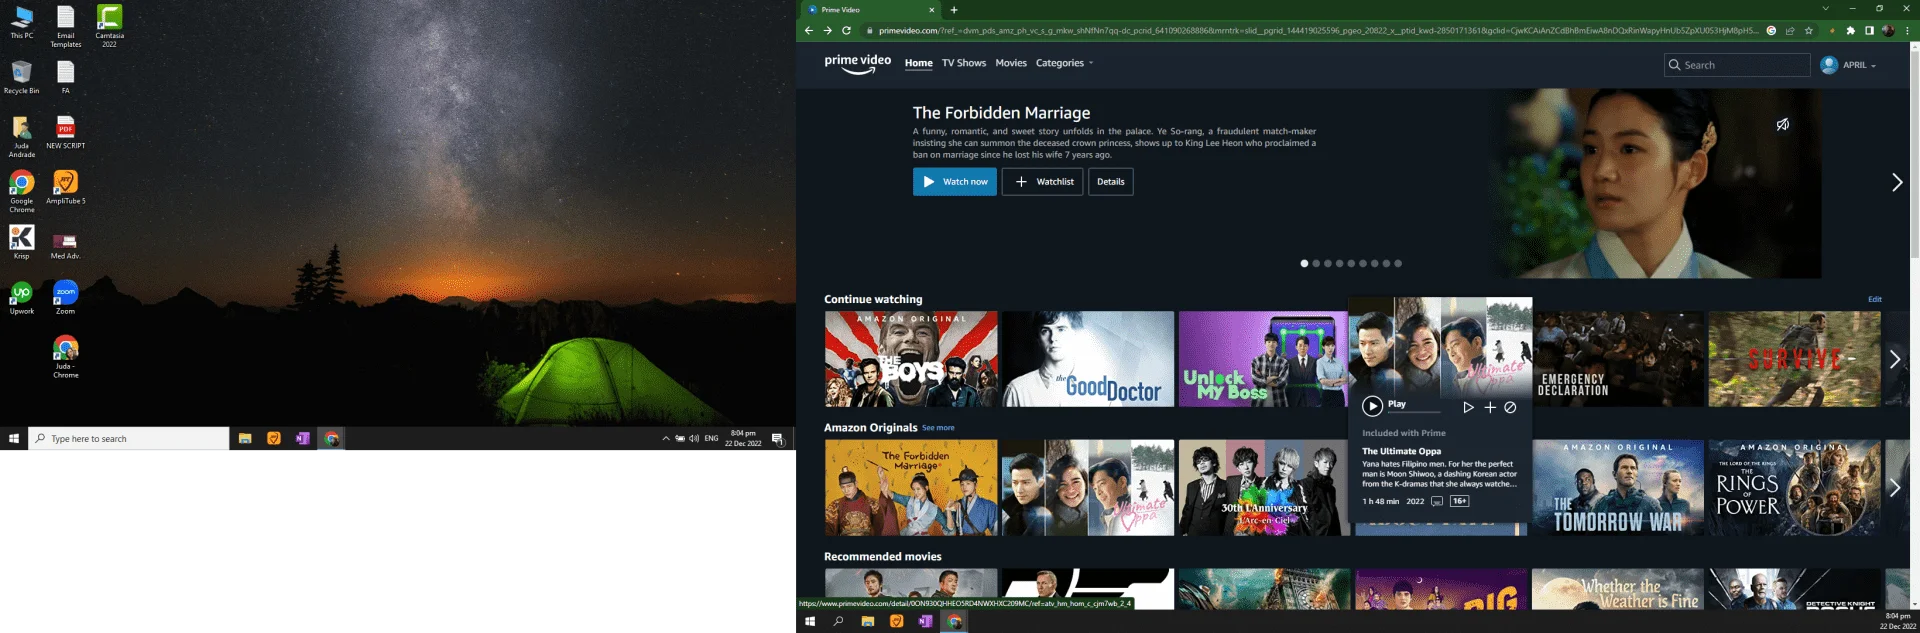Click the Prime Video logo
The image size is (1920, 633).
857,65
